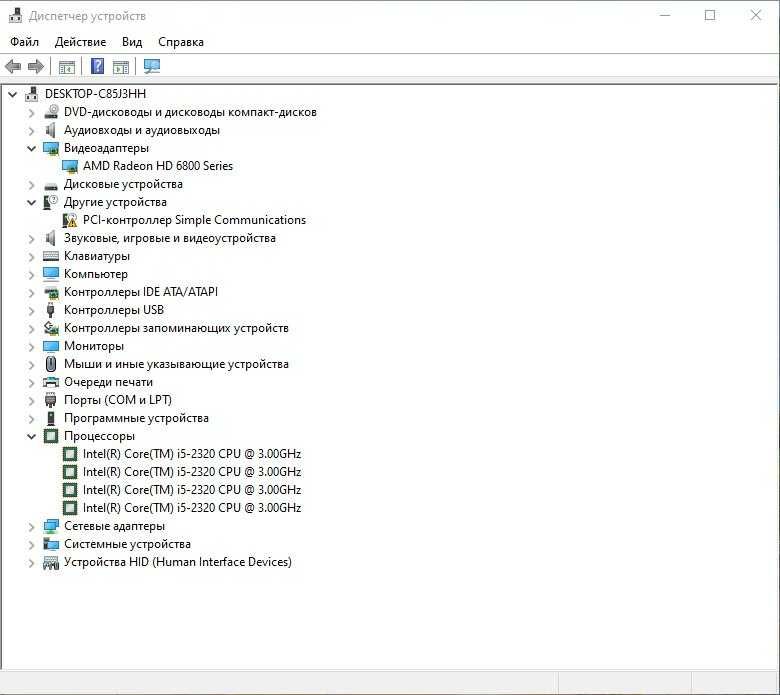Click the show/hide console tree toolbar icon
Screen dimensions: 780x695
(x=67, y=67)
